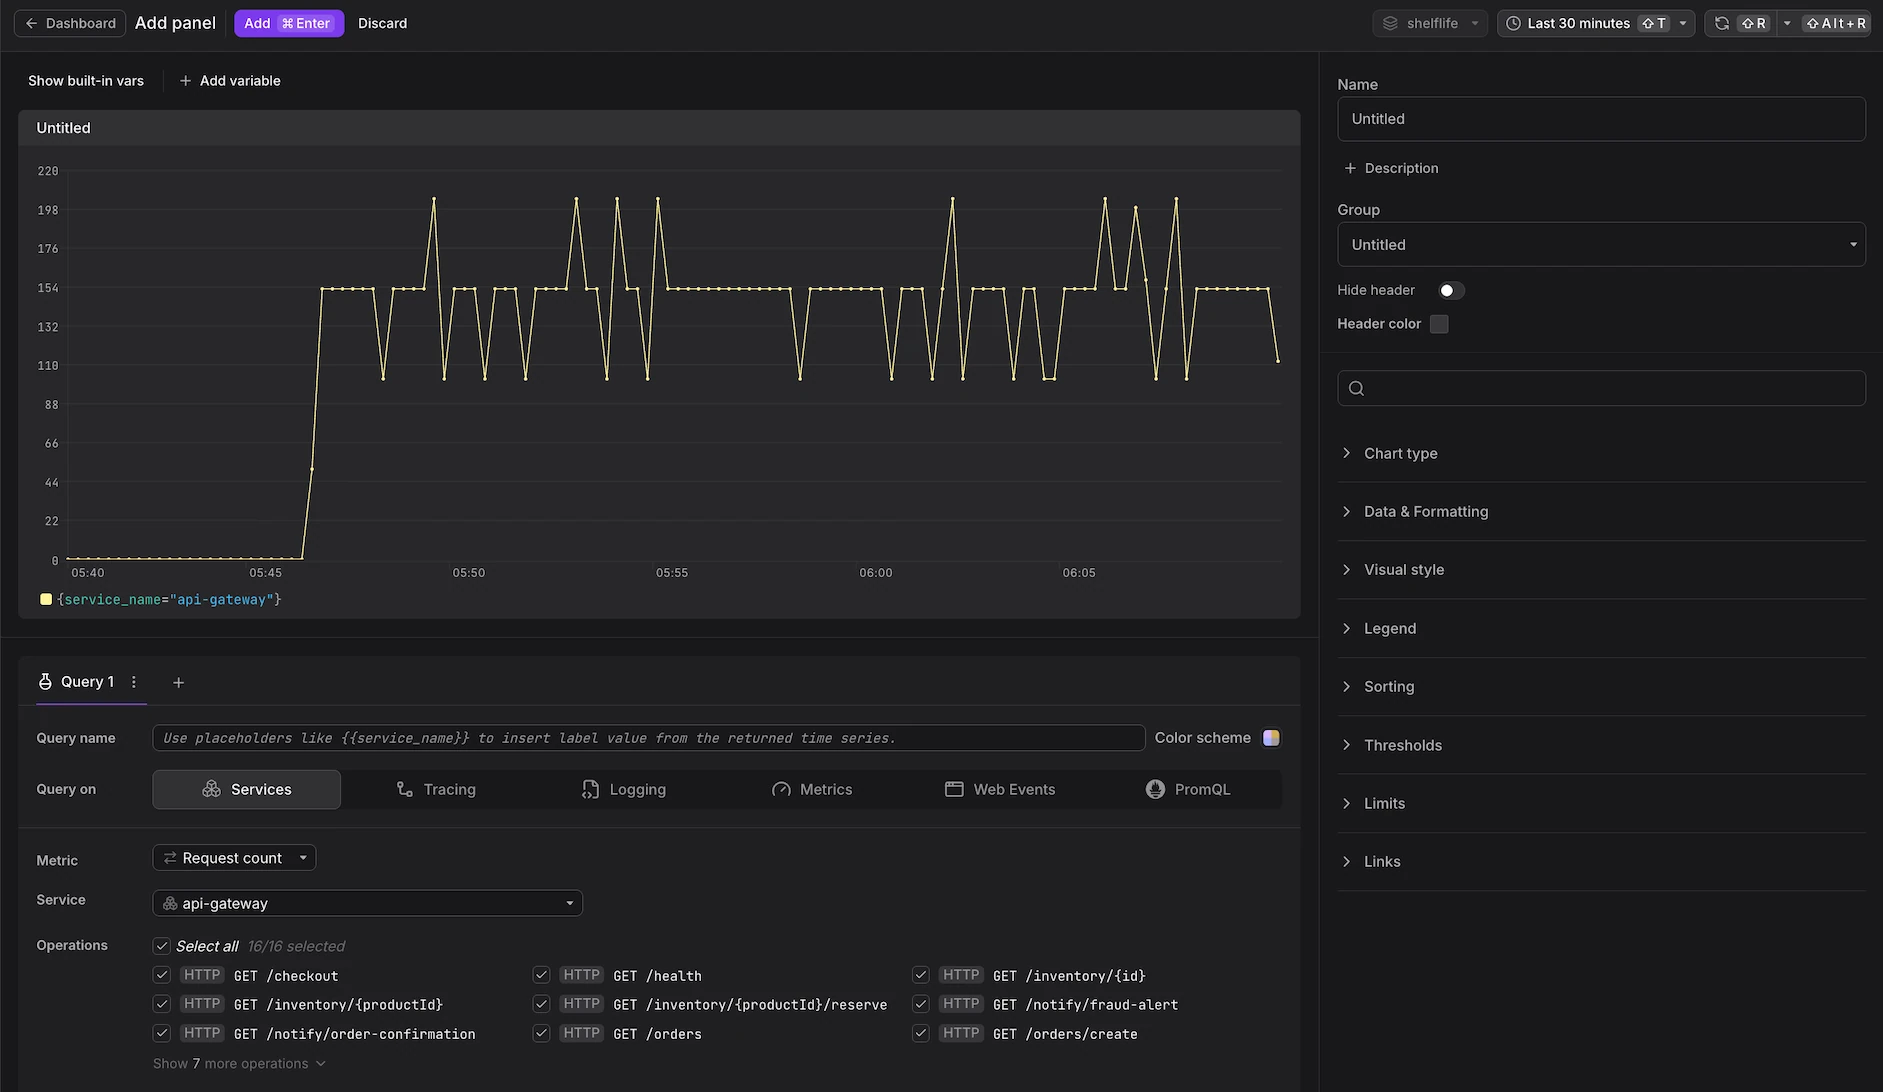The image size is (1883, 1092).
Task: Discard the panel changes
Action: pyautogui.click(x=382, y=23)
